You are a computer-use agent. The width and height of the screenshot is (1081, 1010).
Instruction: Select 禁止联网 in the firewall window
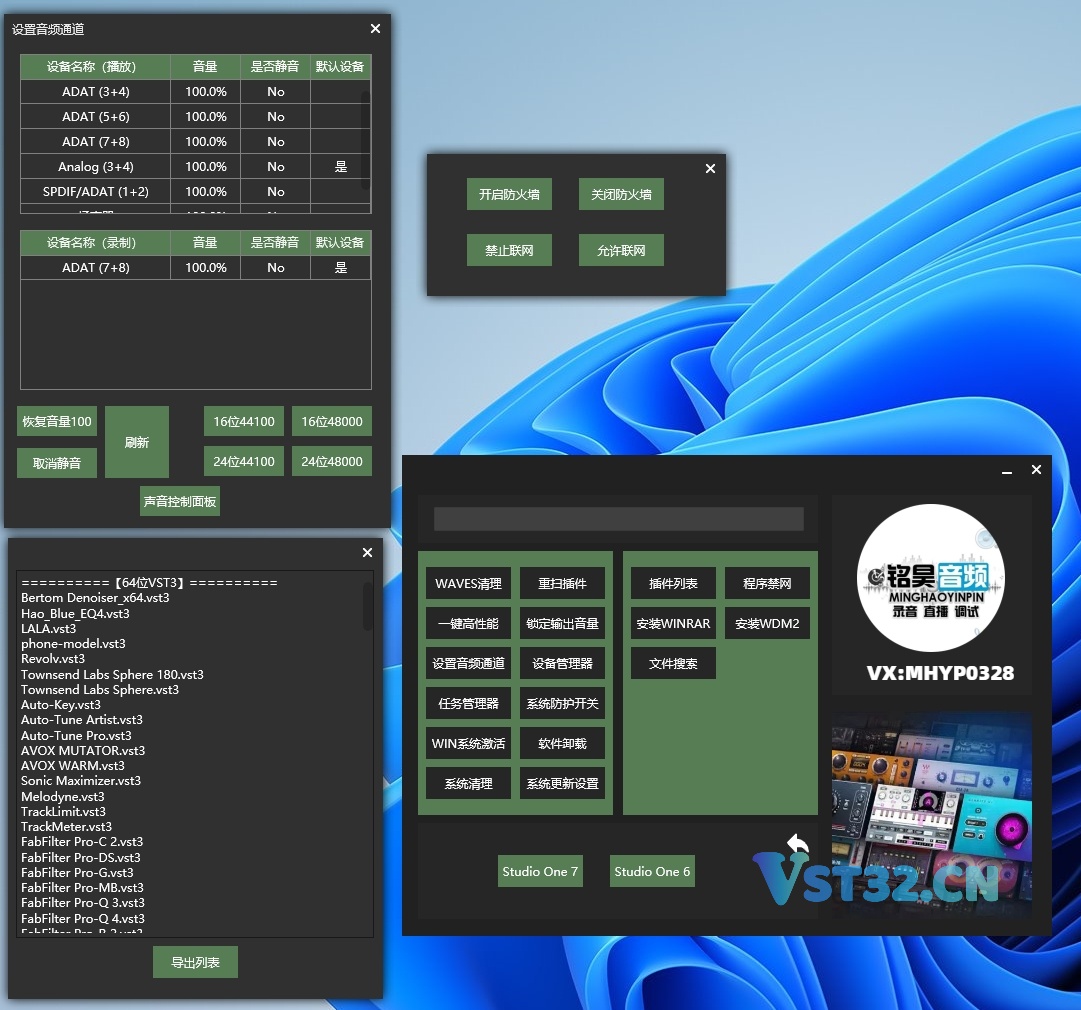(x=509, y=250)
